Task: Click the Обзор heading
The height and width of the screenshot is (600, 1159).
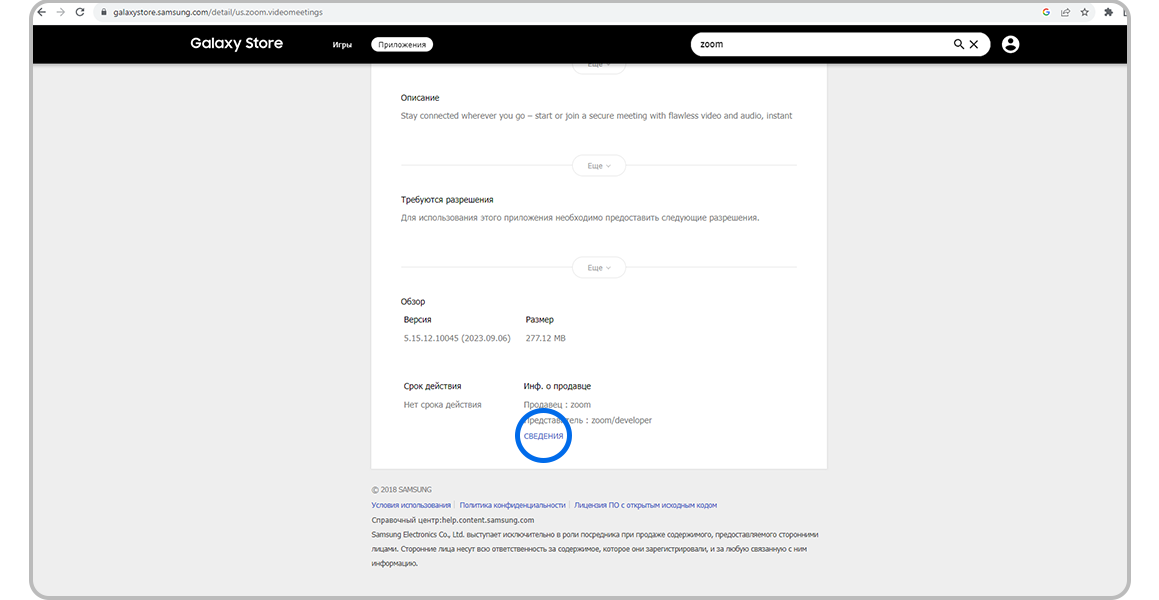Action: pyautogui.click(x=413, y=301)
